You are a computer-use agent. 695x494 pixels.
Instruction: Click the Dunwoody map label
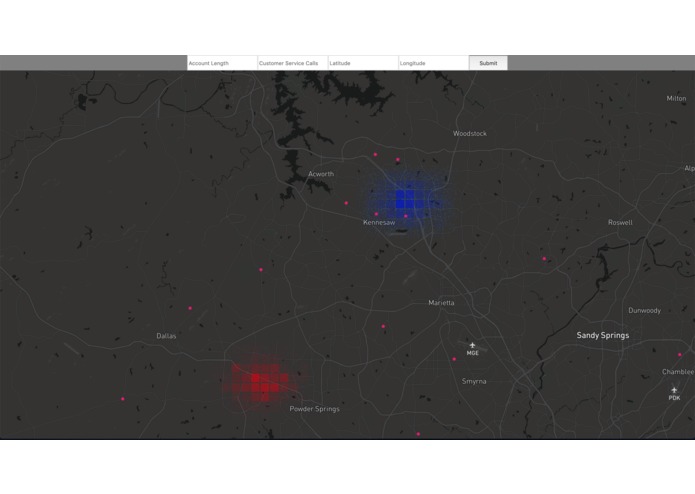[x=644, y=311]
